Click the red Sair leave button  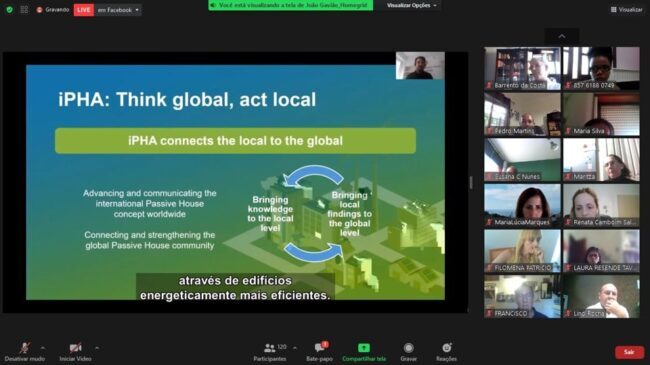pos(629,352)
